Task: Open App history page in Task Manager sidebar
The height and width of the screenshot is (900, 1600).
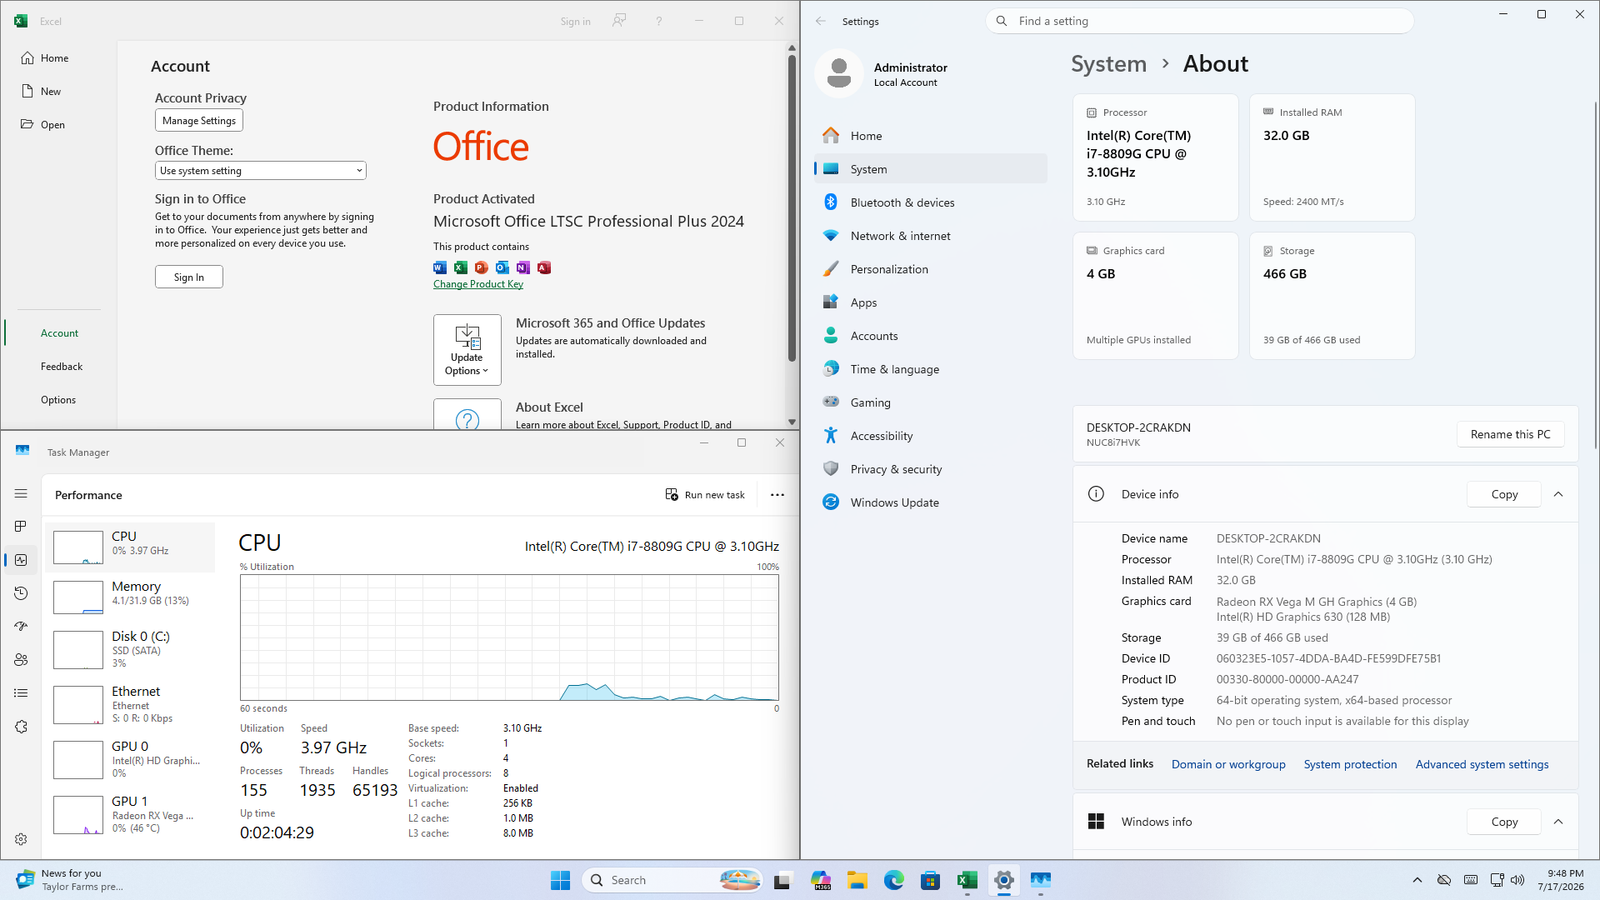Action: click(21, 593)
